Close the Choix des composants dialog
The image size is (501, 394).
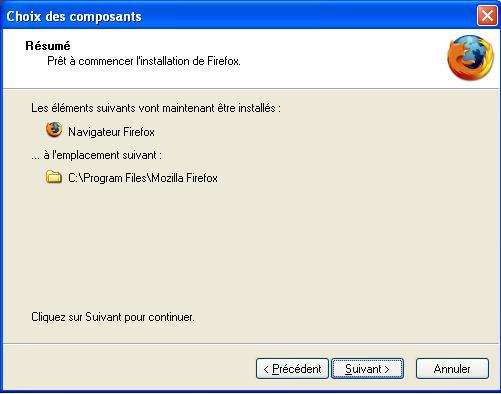tap(487, 16)
